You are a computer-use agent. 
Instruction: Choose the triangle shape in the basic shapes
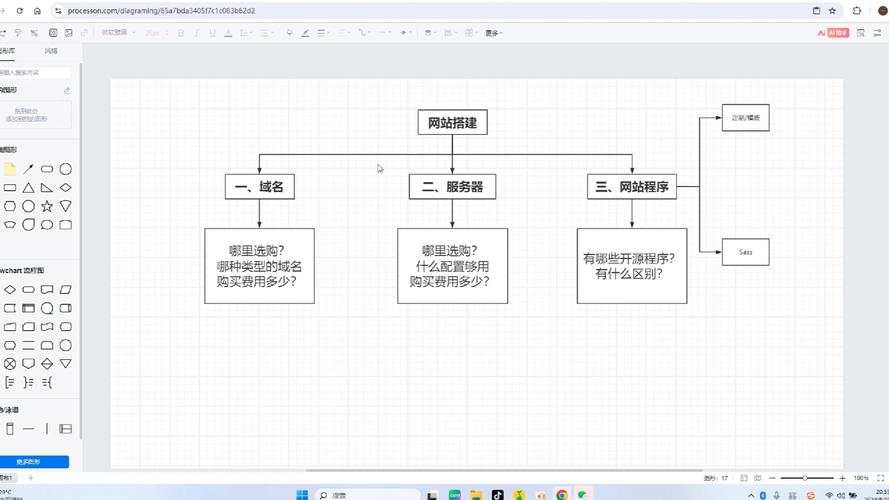tap(28, 188)
